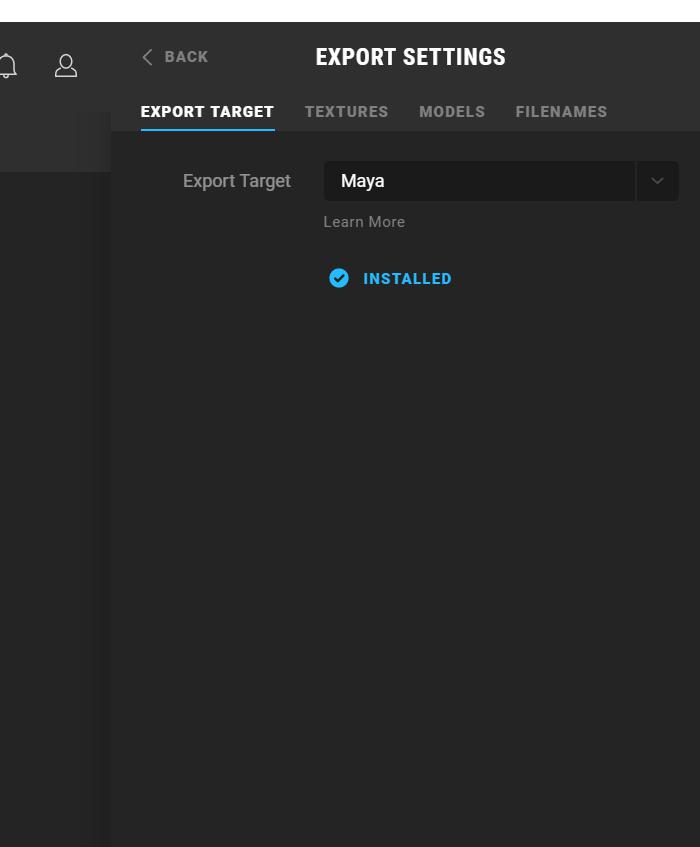The image size is (700, 847).
Task: Switch to the Textures tab
Action: [x=346, y=112]
